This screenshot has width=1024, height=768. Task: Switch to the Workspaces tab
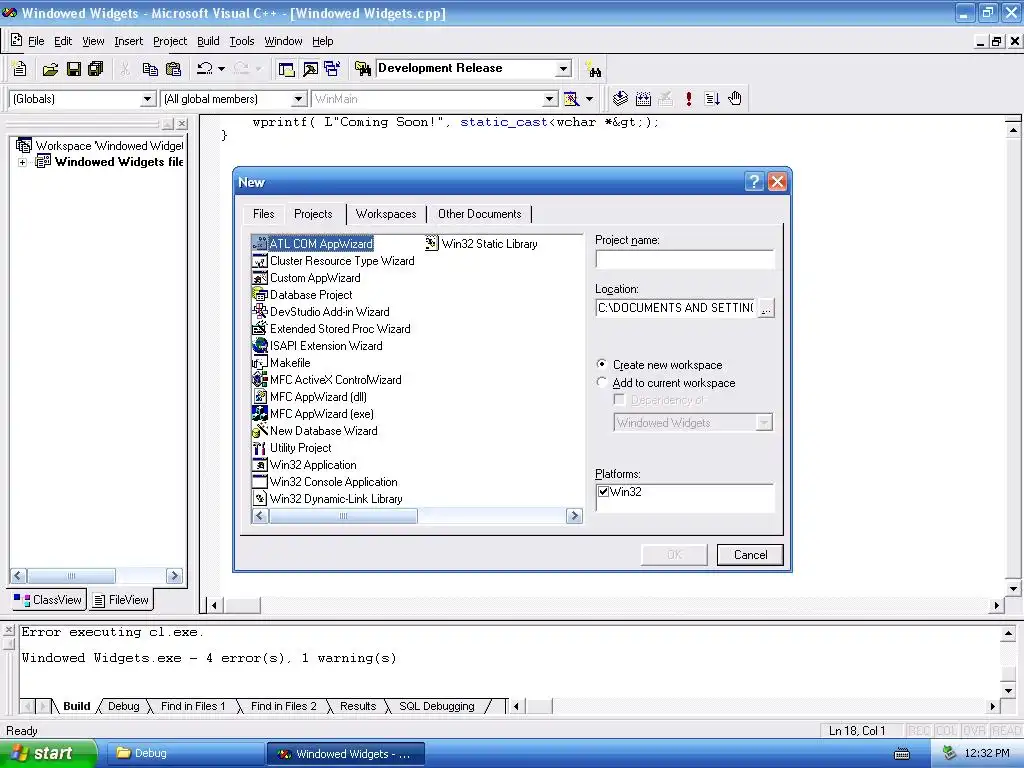pos(386,214)
